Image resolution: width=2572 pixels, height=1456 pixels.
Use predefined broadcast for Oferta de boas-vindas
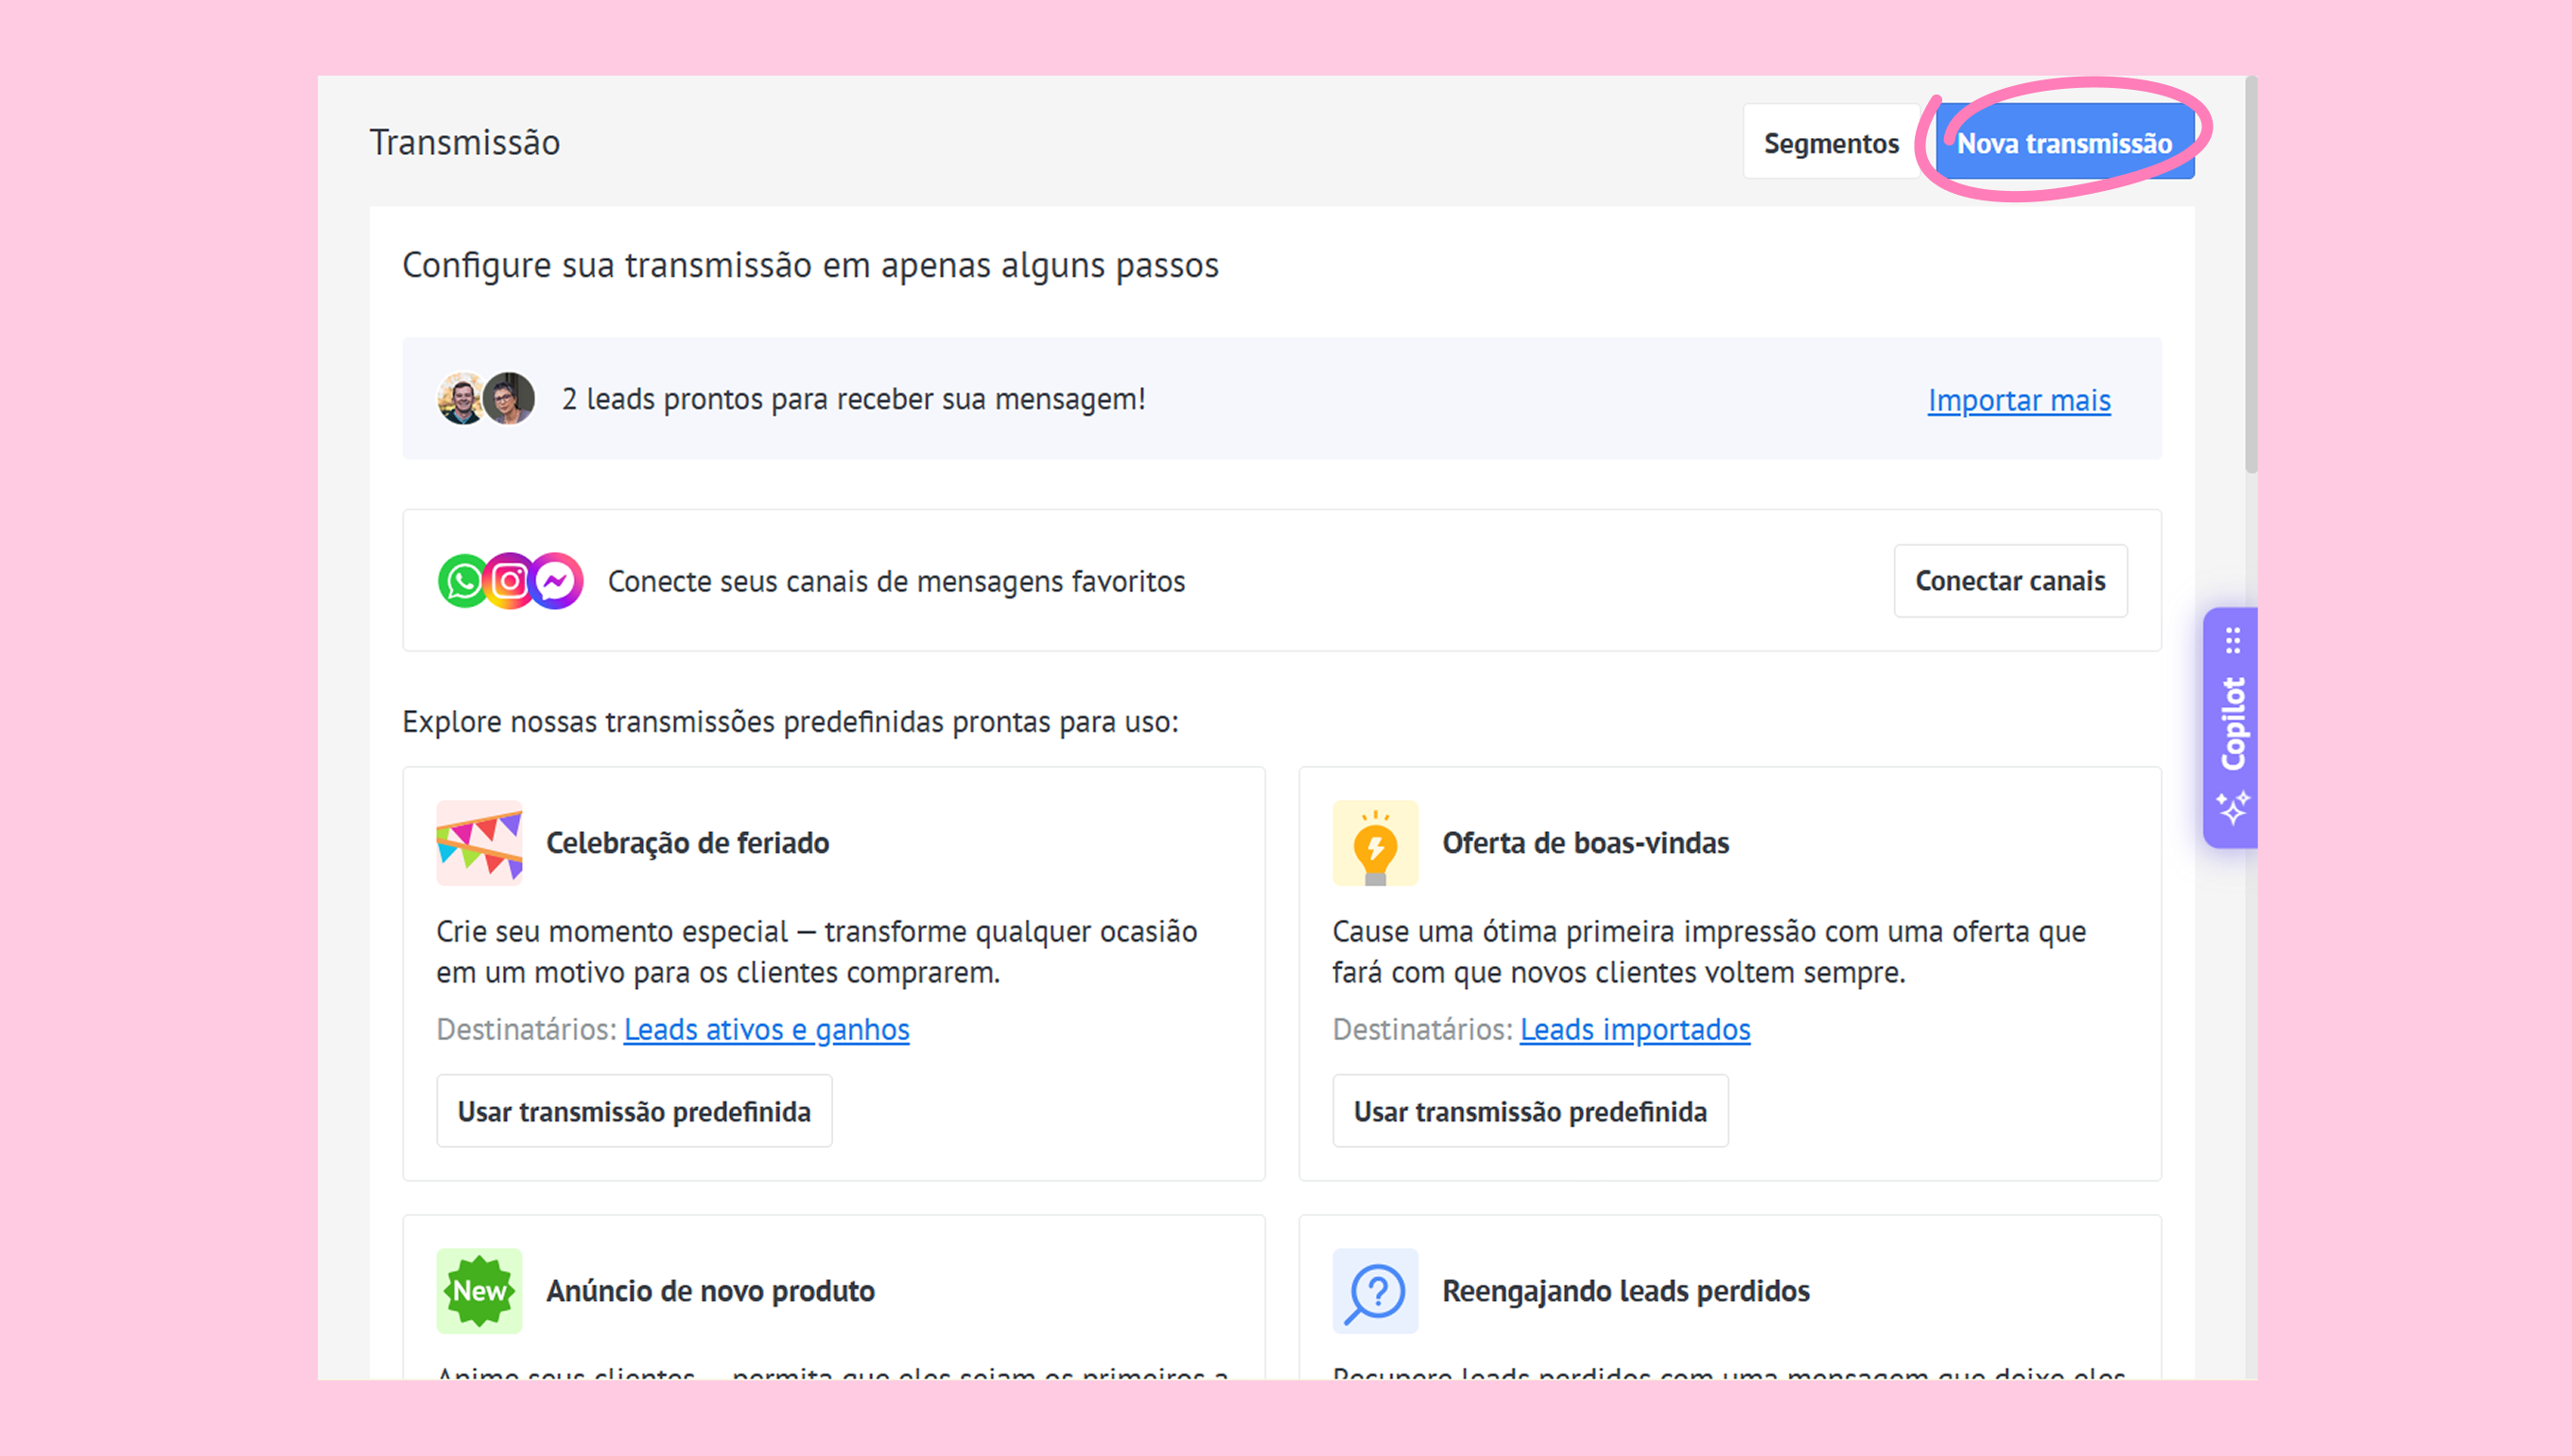click(1529, 1111)
